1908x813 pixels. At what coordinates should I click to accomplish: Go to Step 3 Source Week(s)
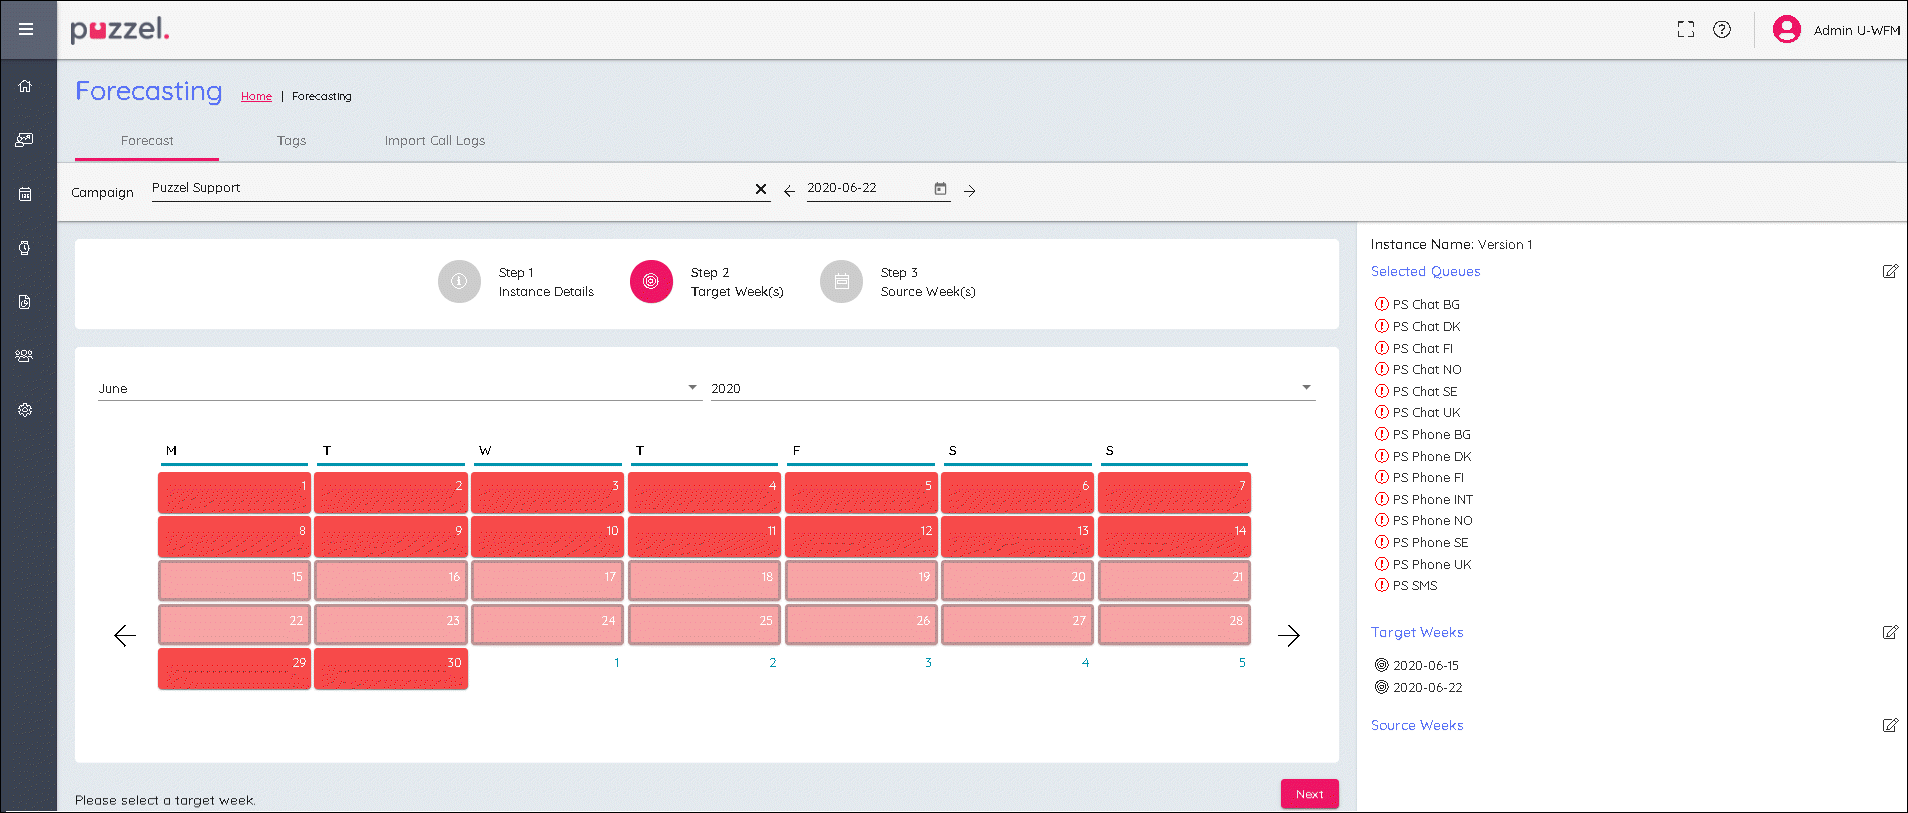(842, 282)
